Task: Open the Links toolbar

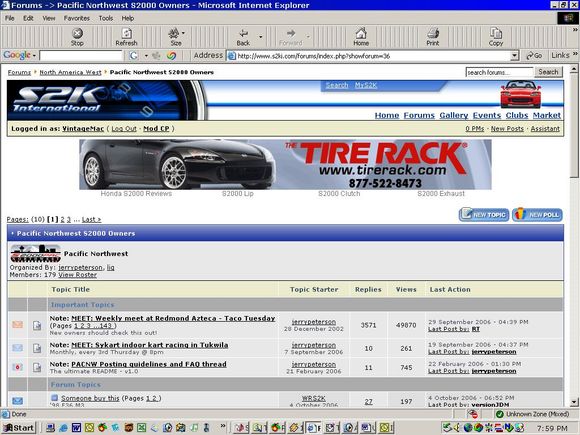Action: (x=560, y=55)
